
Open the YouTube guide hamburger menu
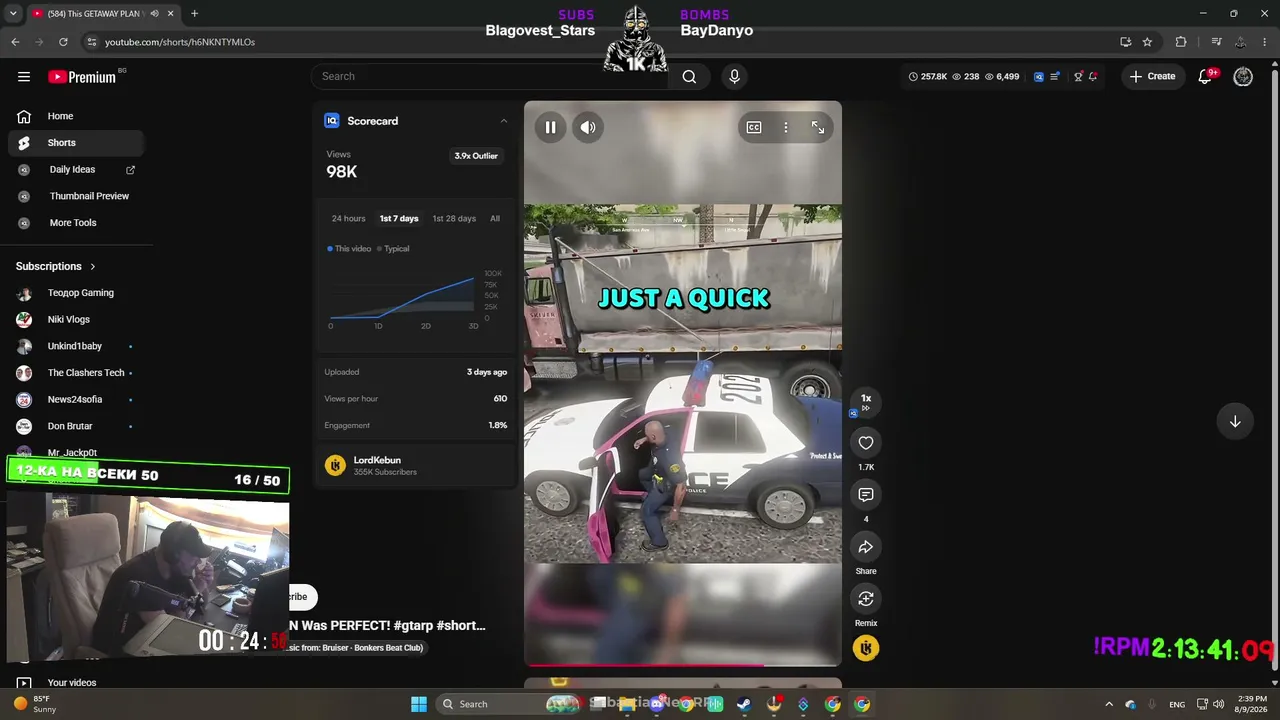click(24, 76)
